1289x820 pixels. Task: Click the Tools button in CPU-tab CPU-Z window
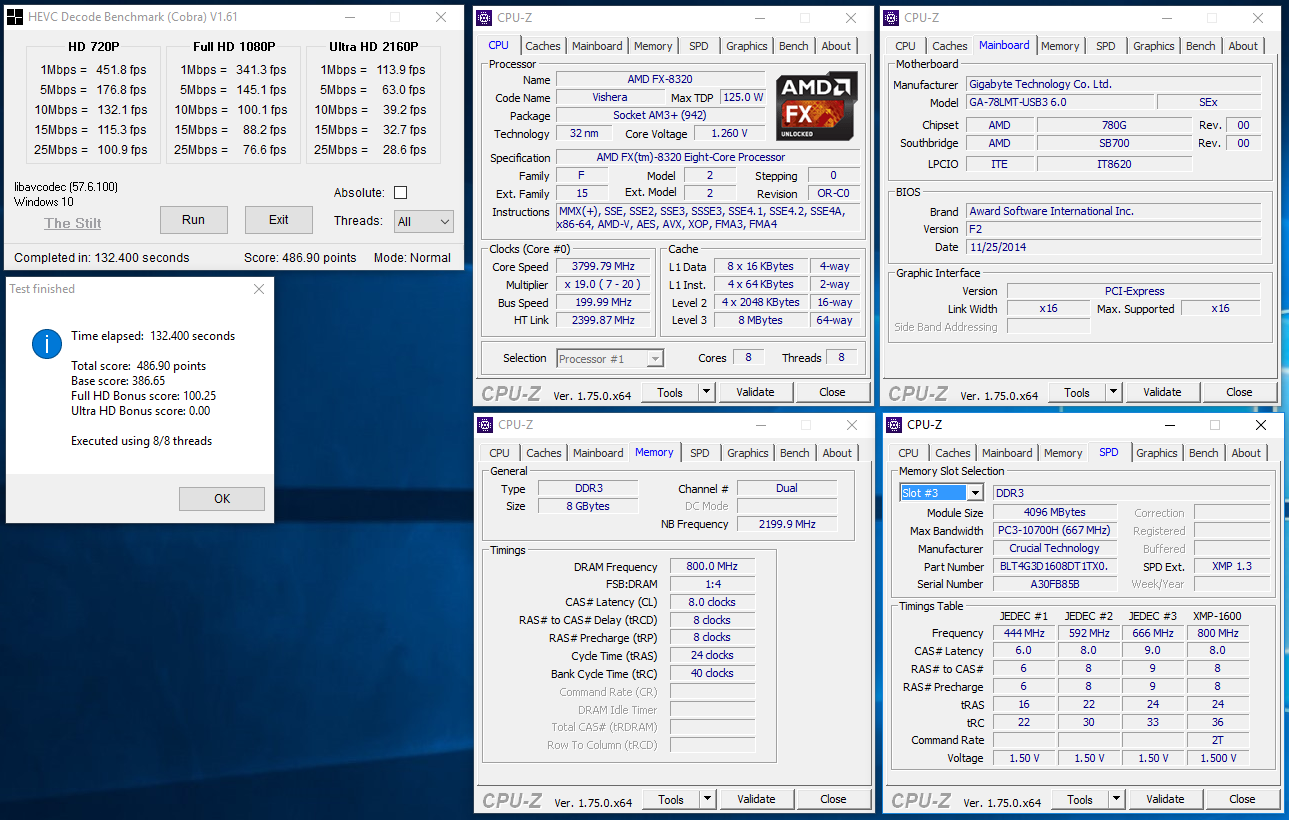[x=670, y=392]
